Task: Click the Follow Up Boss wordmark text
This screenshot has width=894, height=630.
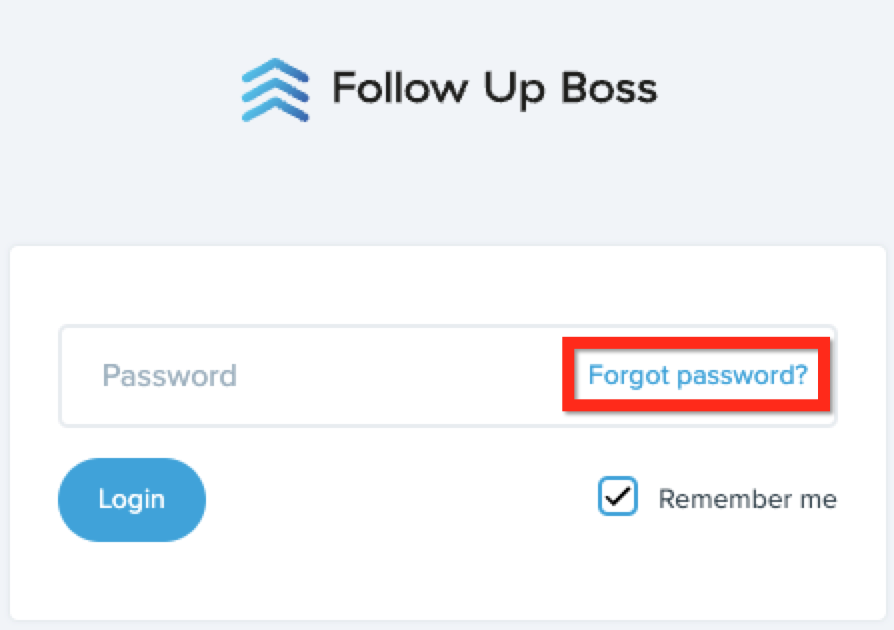Action: click(x=494, y=89)
